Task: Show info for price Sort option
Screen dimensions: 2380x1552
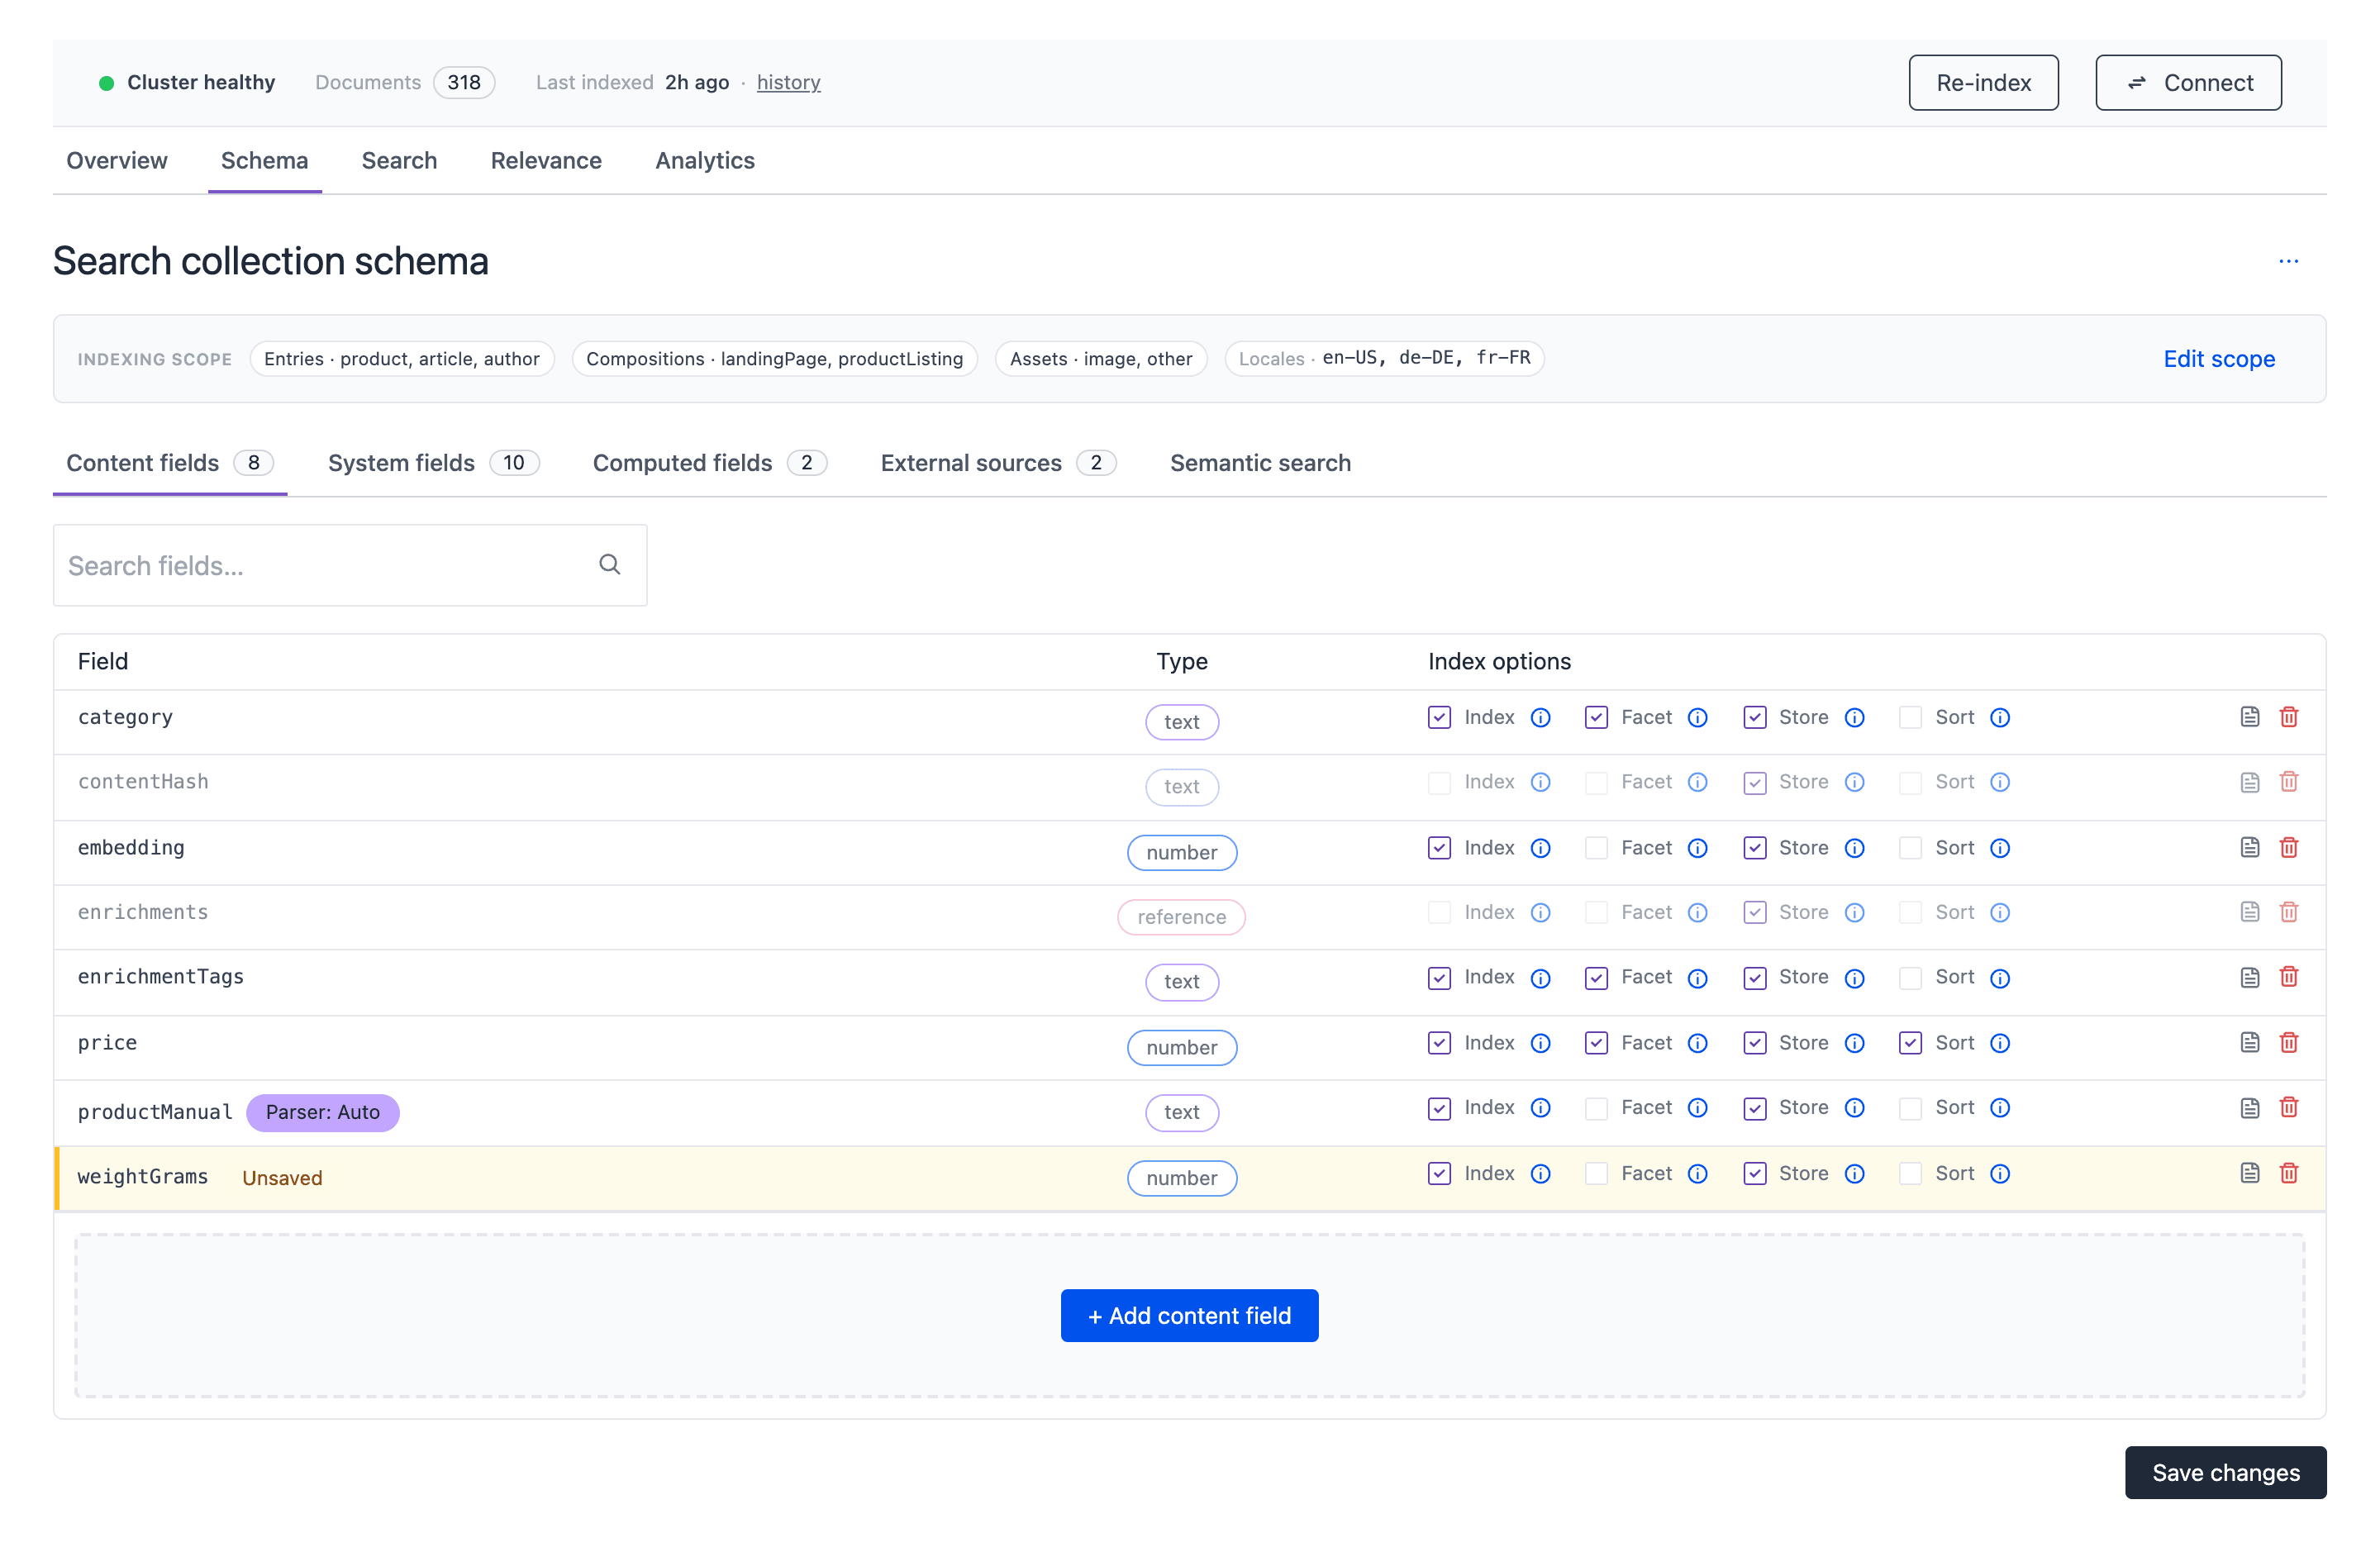Action: (2000, 1044)
